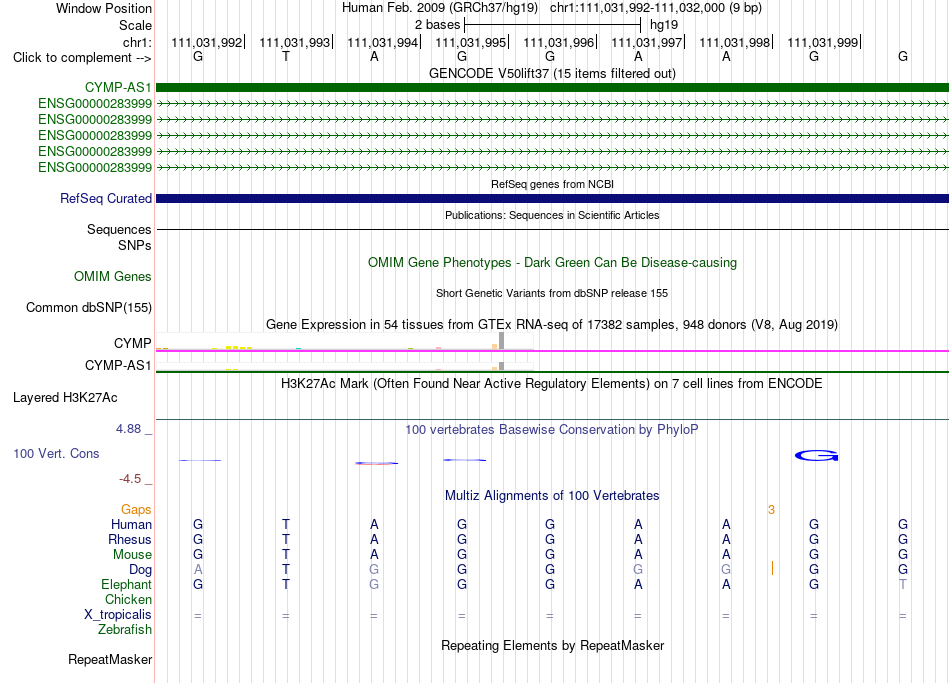950x683 pixels.
Task: Click the "X_tropicalis" species row label
Action: point(118,615)
